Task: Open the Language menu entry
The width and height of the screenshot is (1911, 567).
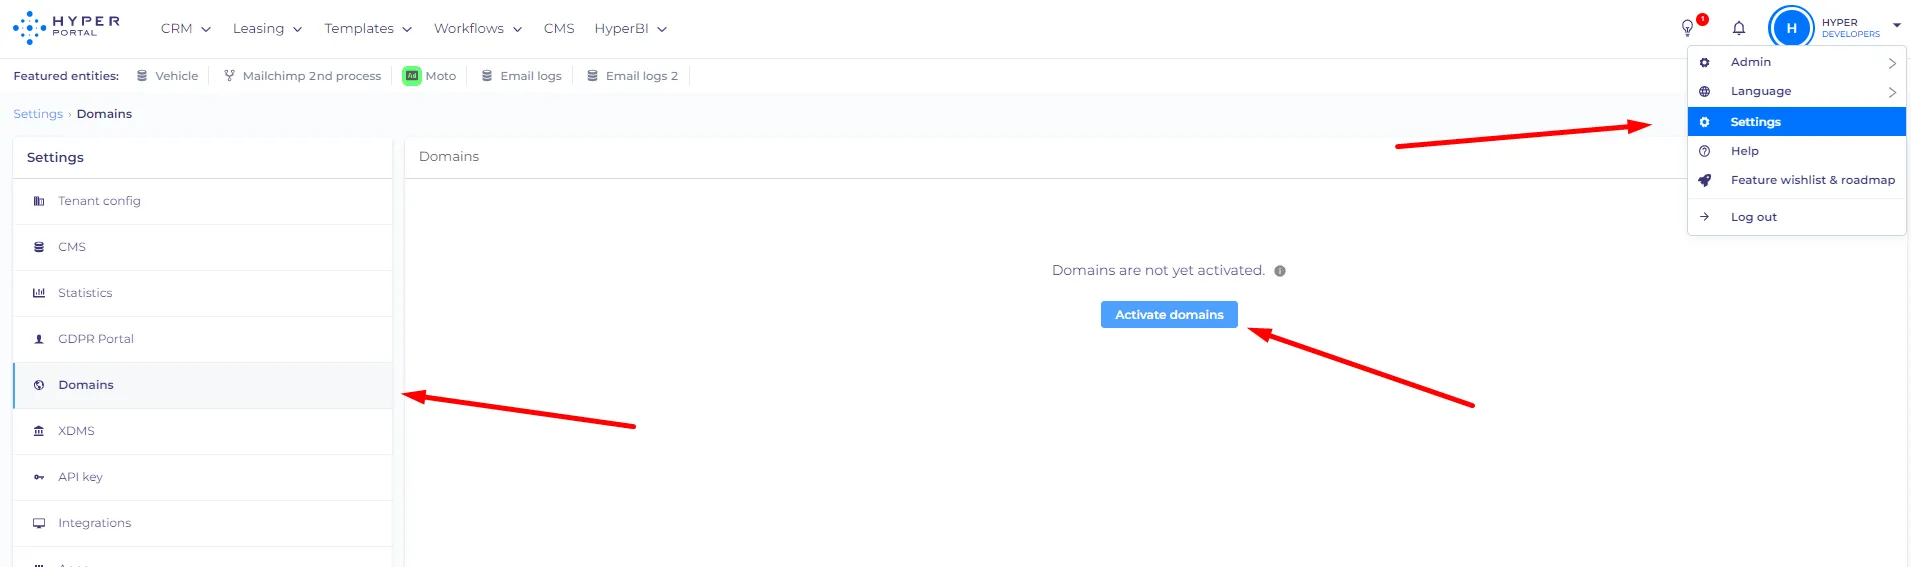Action: [x=1797, y=91]
